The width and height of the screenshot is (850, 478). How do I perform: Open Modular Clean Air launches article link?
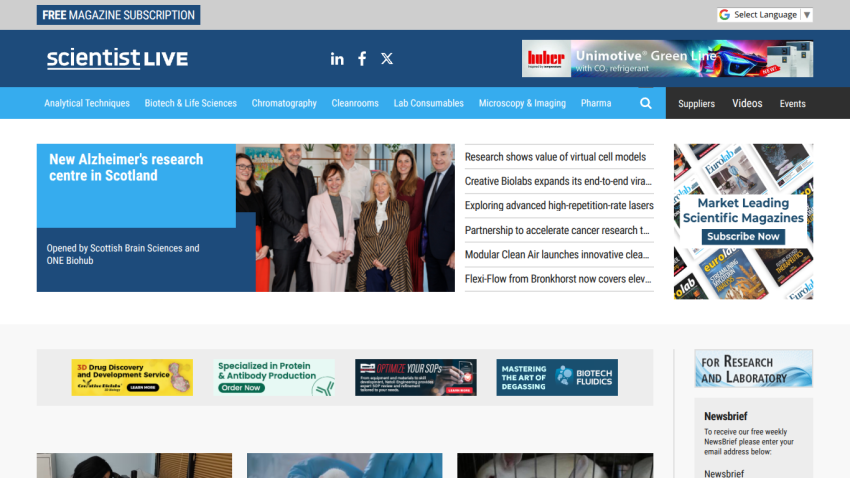coord(557,254)
